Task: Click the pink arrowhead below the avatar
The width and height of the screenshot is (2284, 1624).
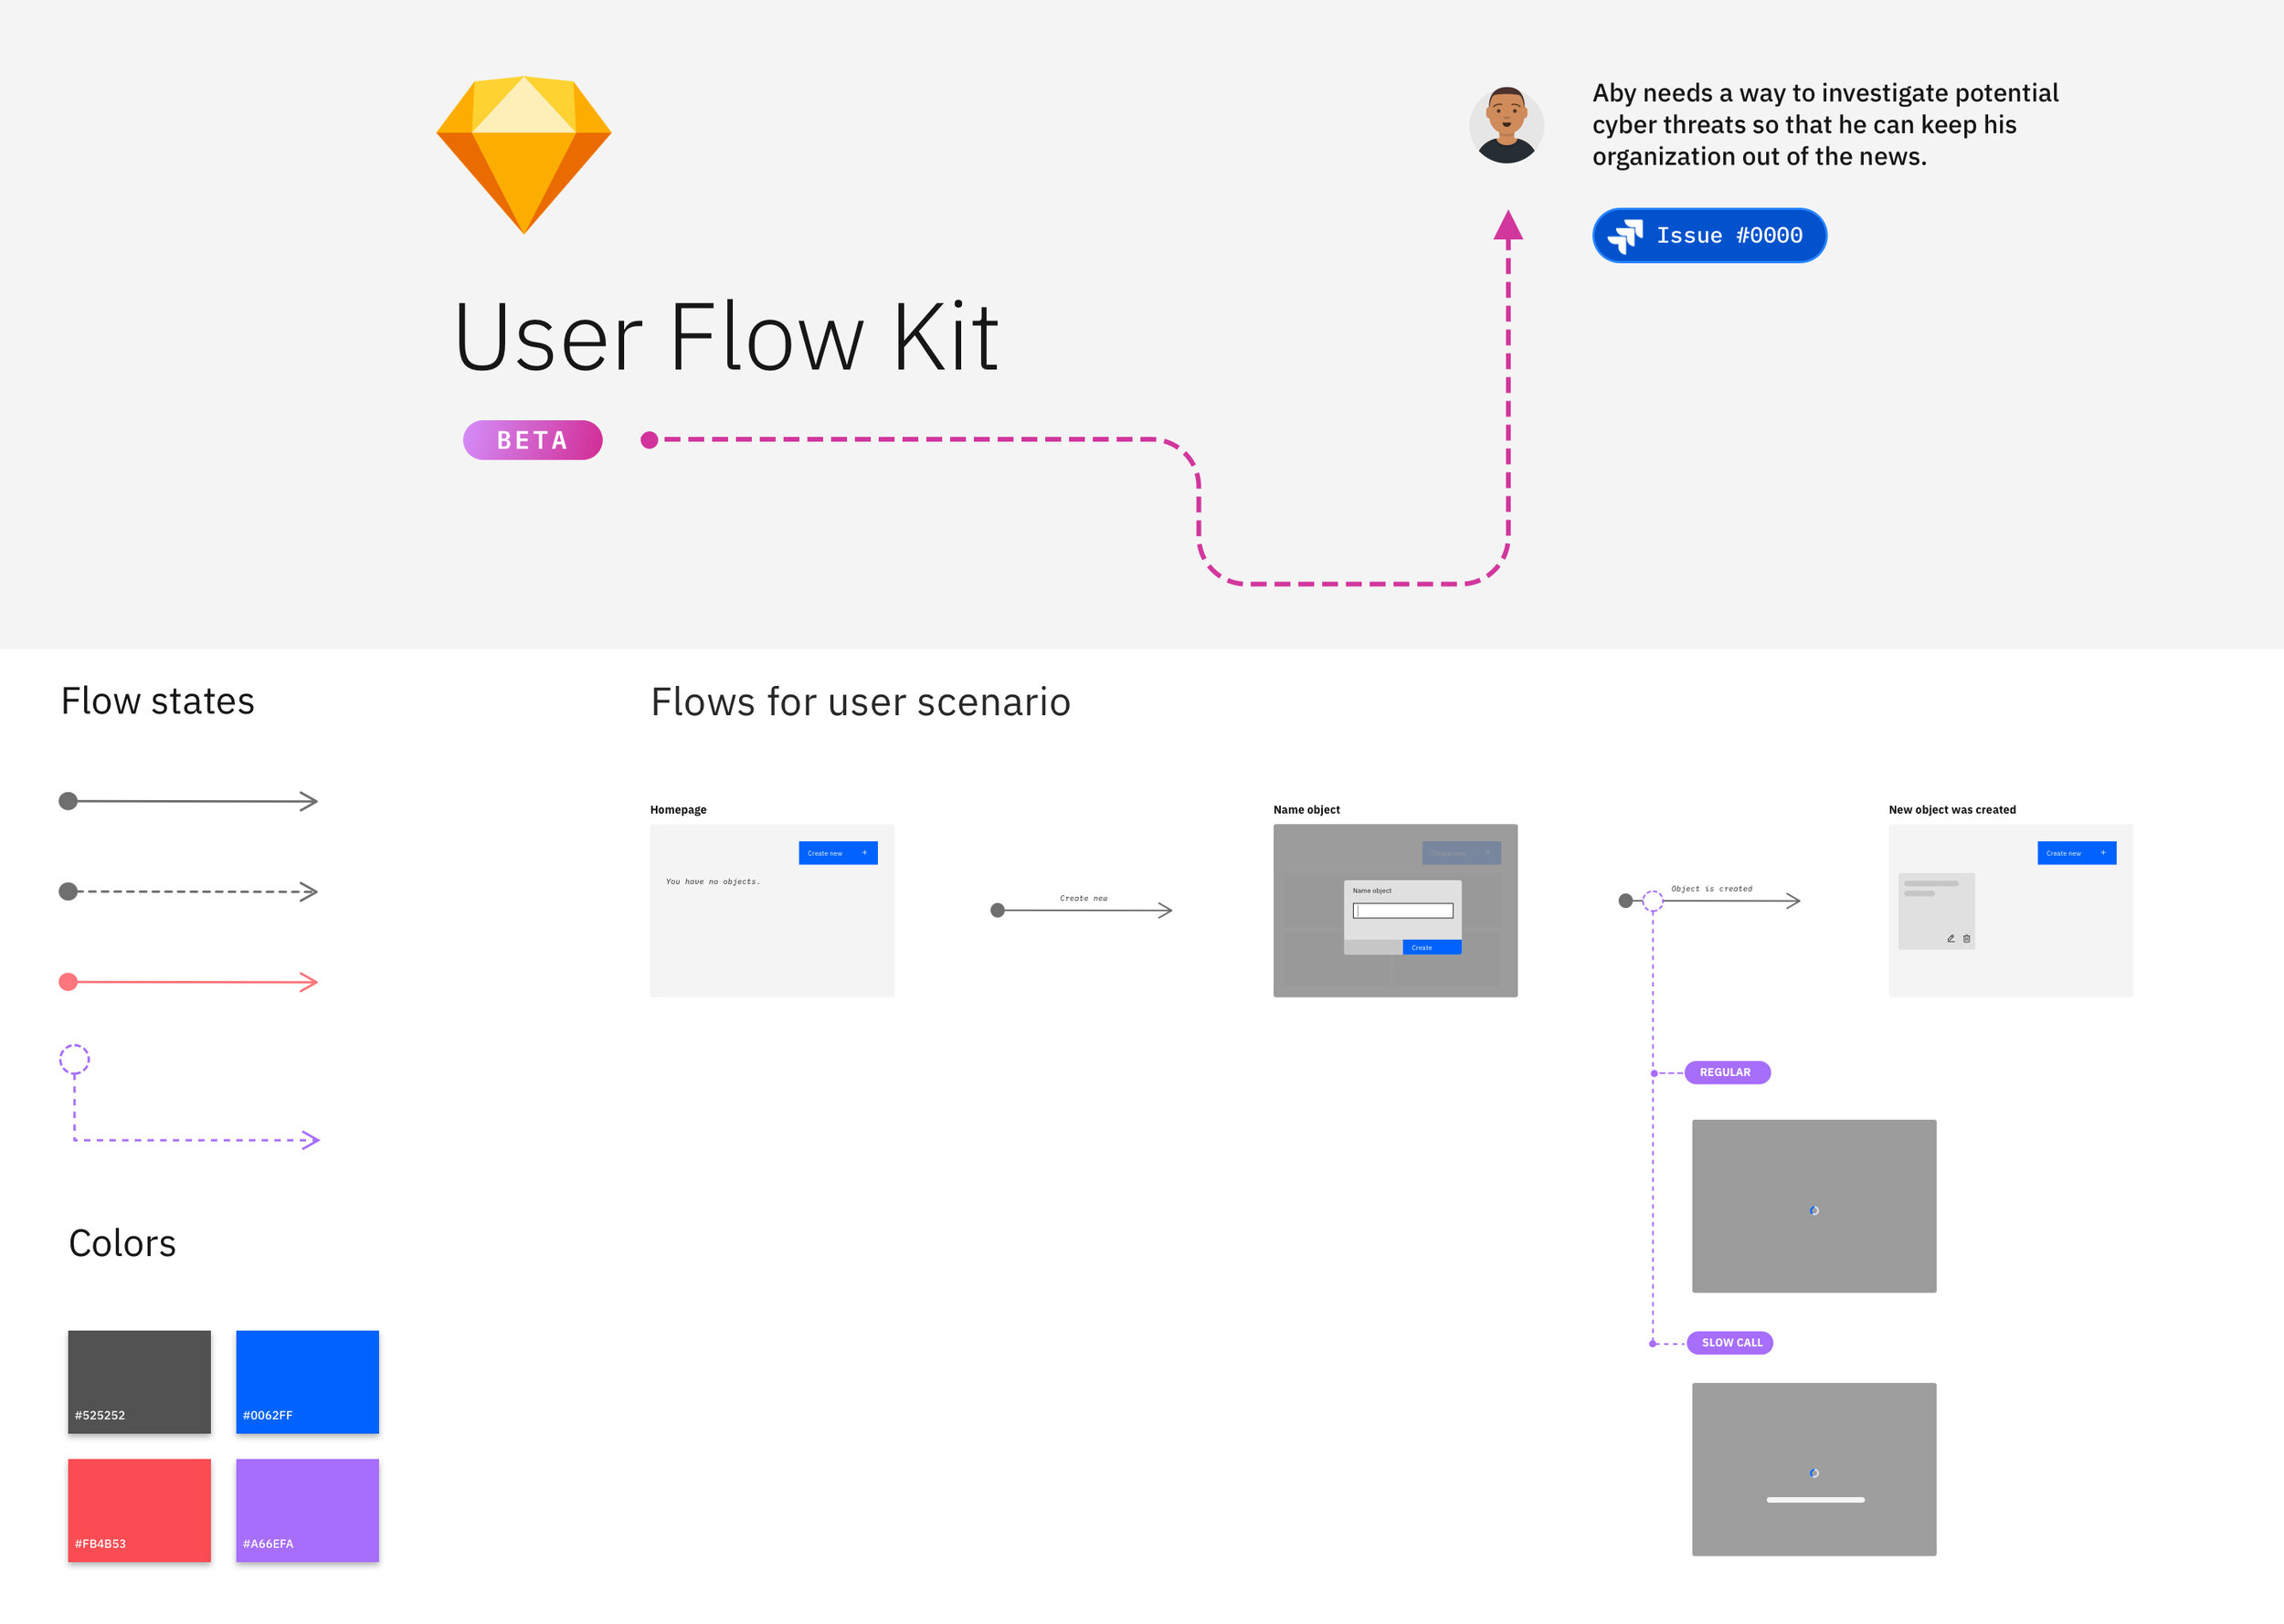Action: (1508, 226)
